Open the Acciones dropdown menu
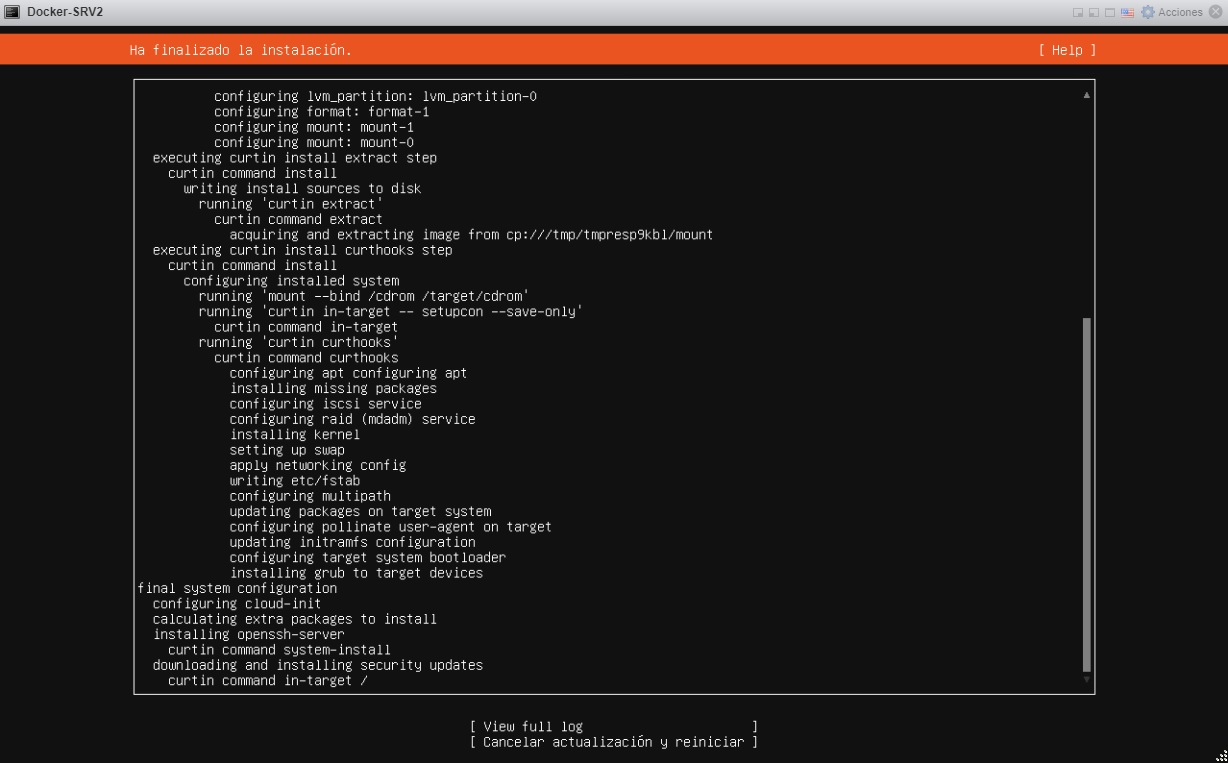The height and width of the screenshot is (763, 1228). (x=1180, y=12)
